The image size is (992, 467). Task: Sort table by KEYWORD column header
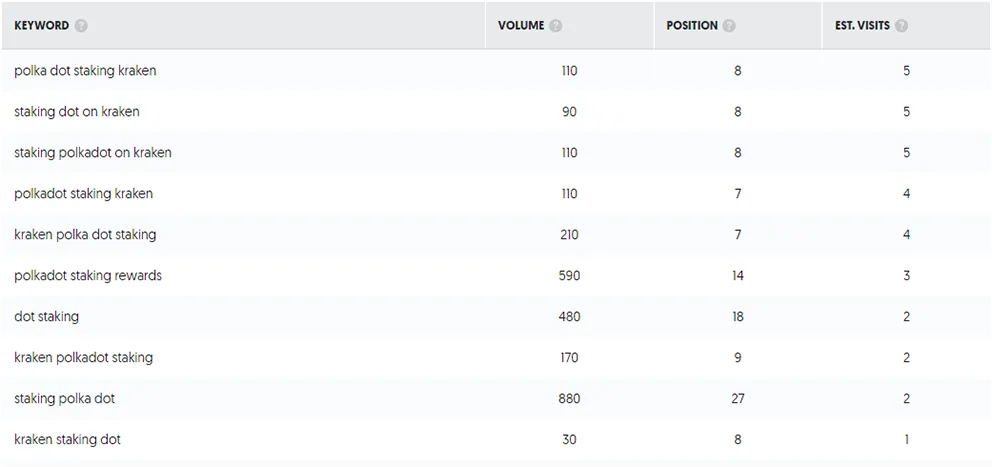(x=41, y=26)
